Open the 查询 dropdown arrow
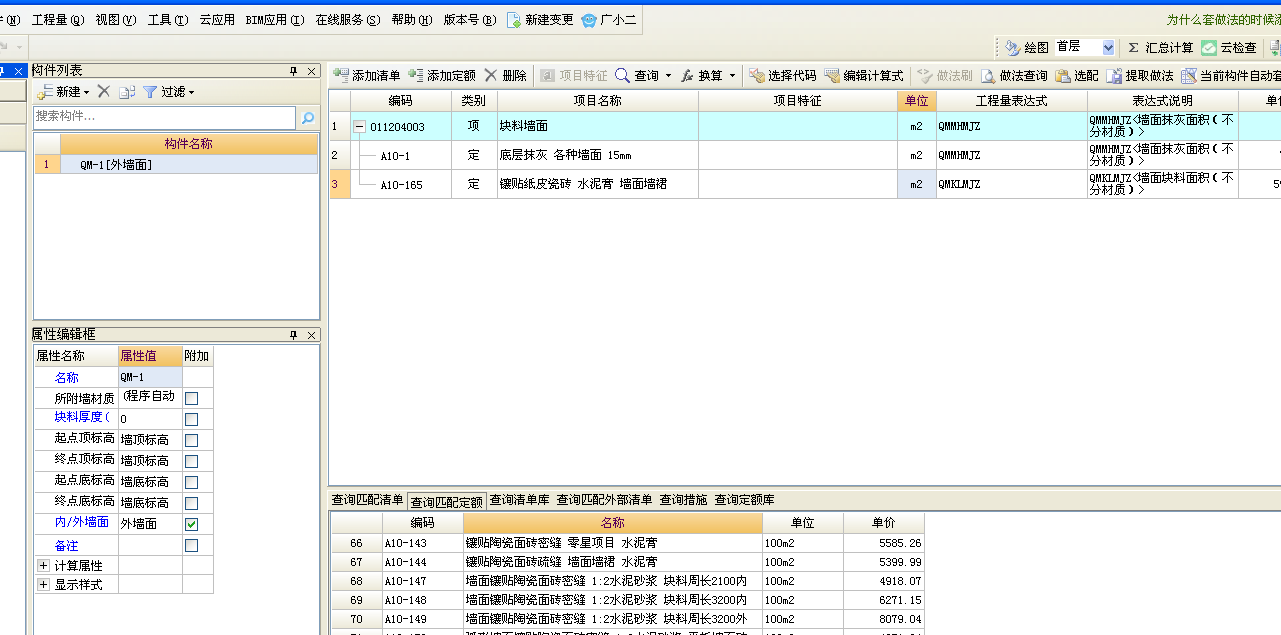This screenshot has height=635, width=1281. tap(668, 75)
